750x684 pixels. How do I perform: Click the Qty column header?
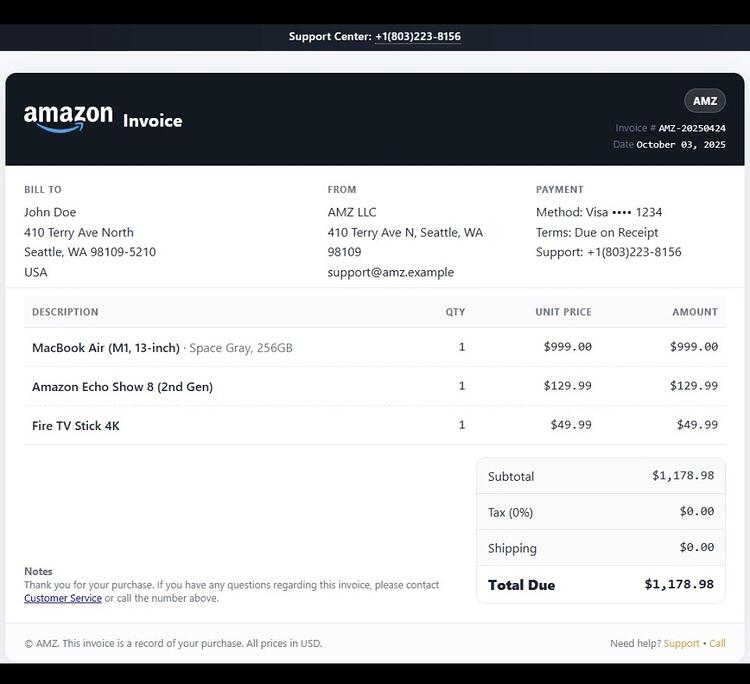click(455, 312)
